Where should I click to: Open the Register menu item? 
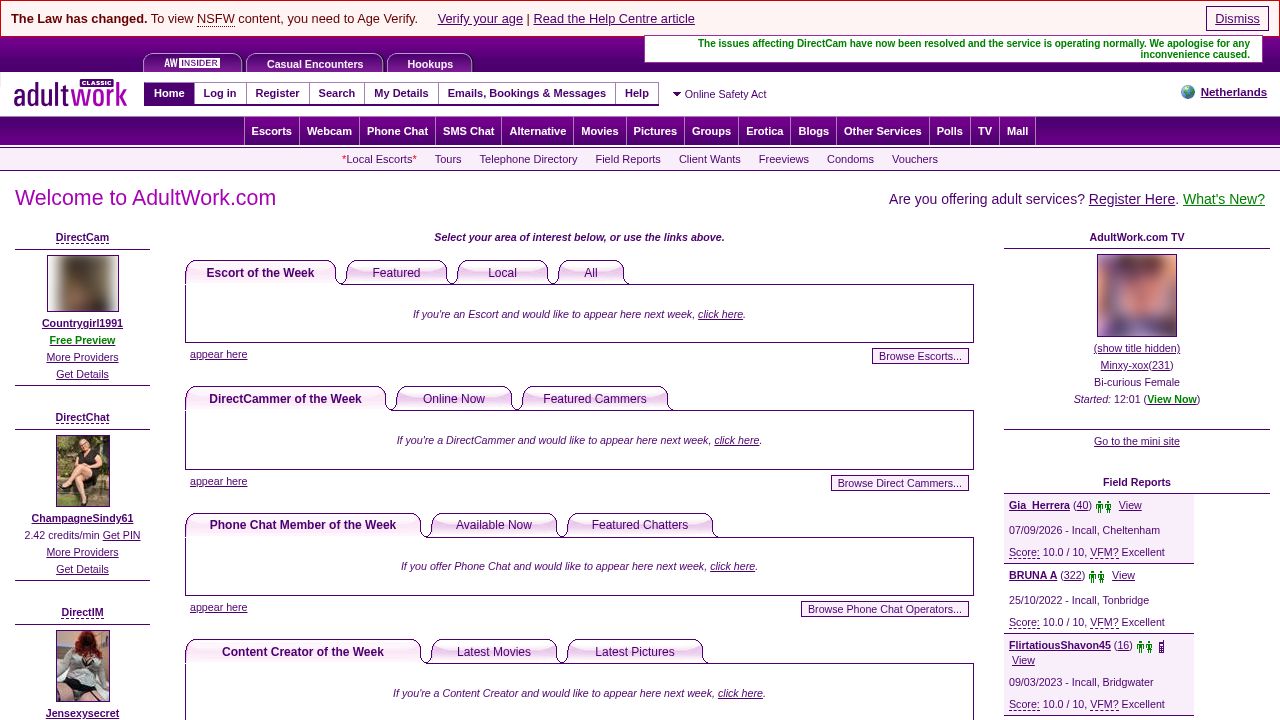[277, 94]
